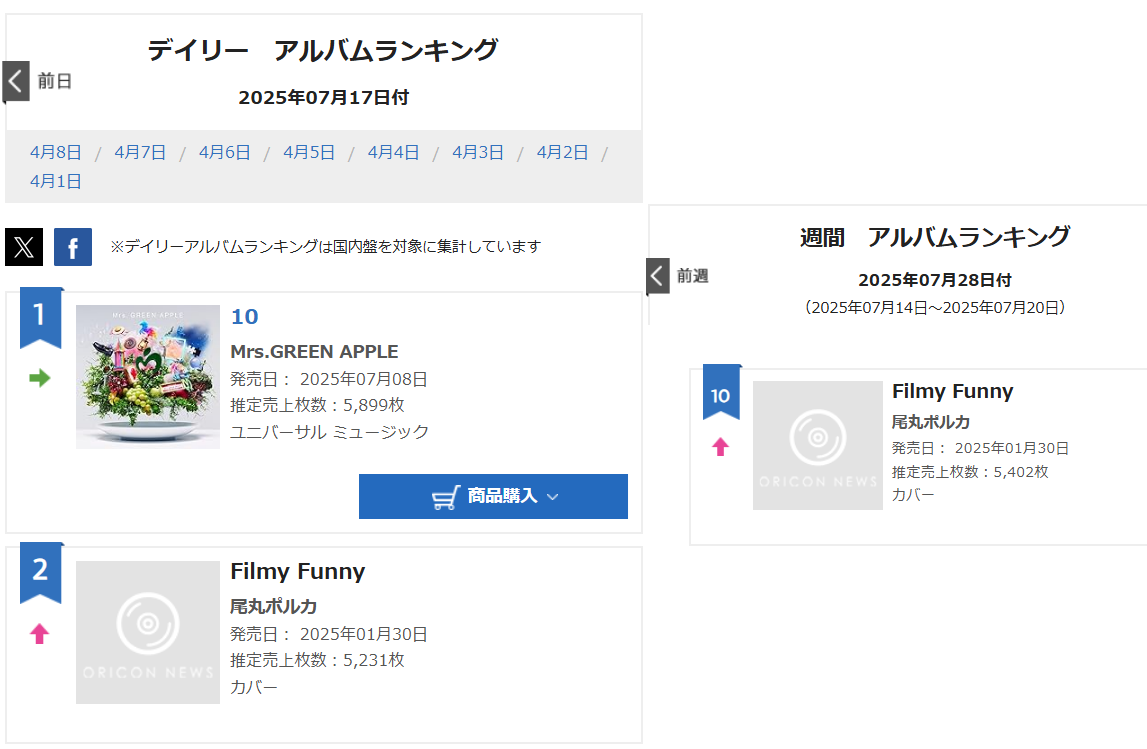1147x749 pixels.
Task: Open the 4月7日 date link
Action: pyautogui.click(x=140, y=152)
